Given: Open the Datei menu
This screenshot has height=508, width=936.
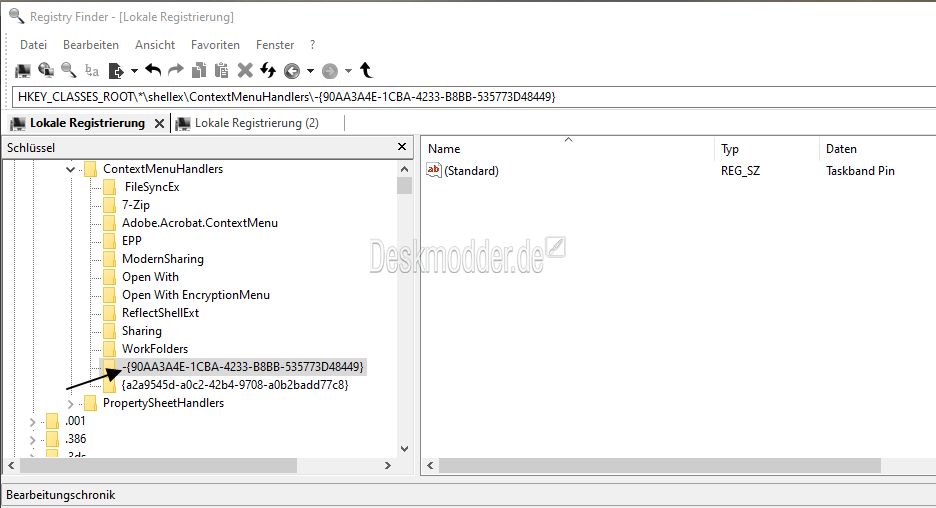Looking at the screenshot, I should [33, 45].
